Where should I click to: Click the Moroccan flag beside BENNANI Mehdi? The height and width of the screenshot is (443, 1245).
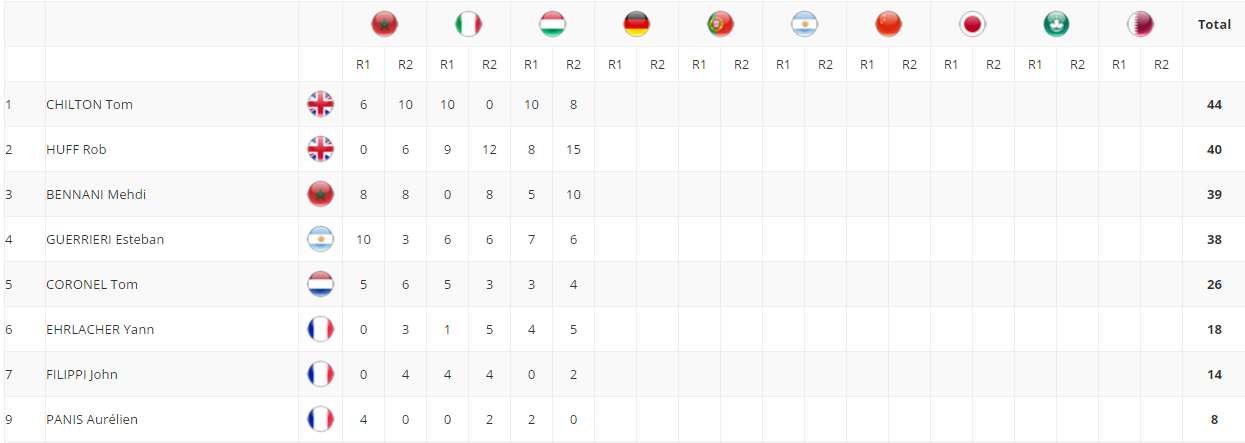coord(320,194)
